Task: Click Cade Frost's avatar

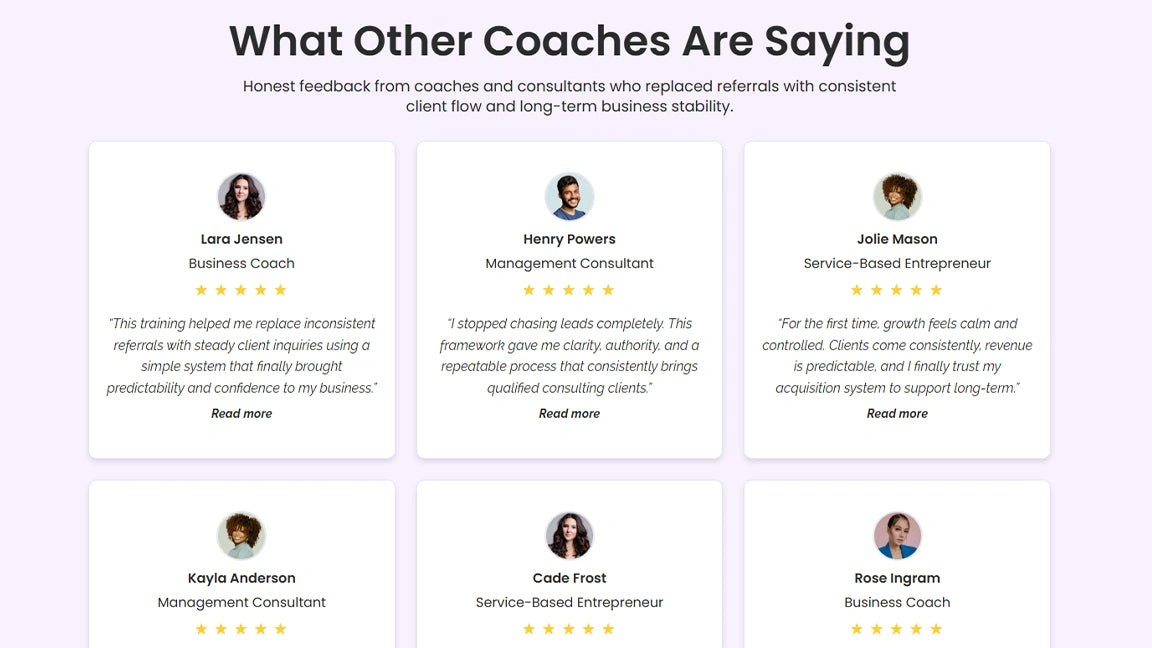Action: [569, 535]
